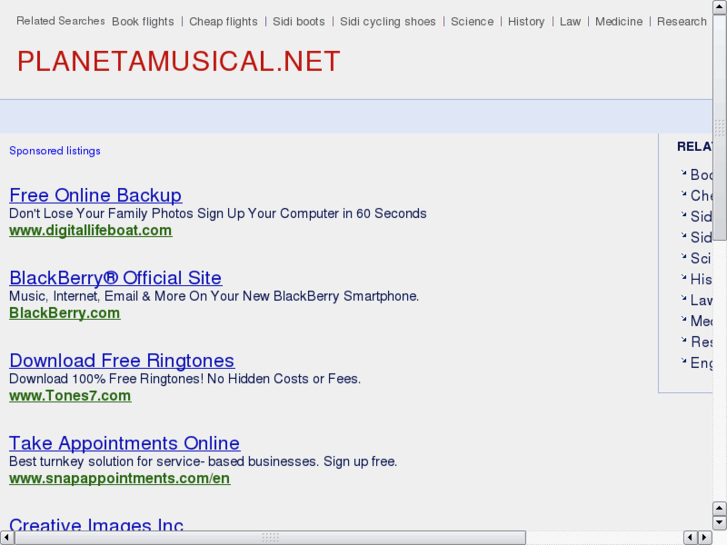The image size is (727, 545).
Task: Open the BlackBerry Official Site ad
Action: tap(115, 278)
